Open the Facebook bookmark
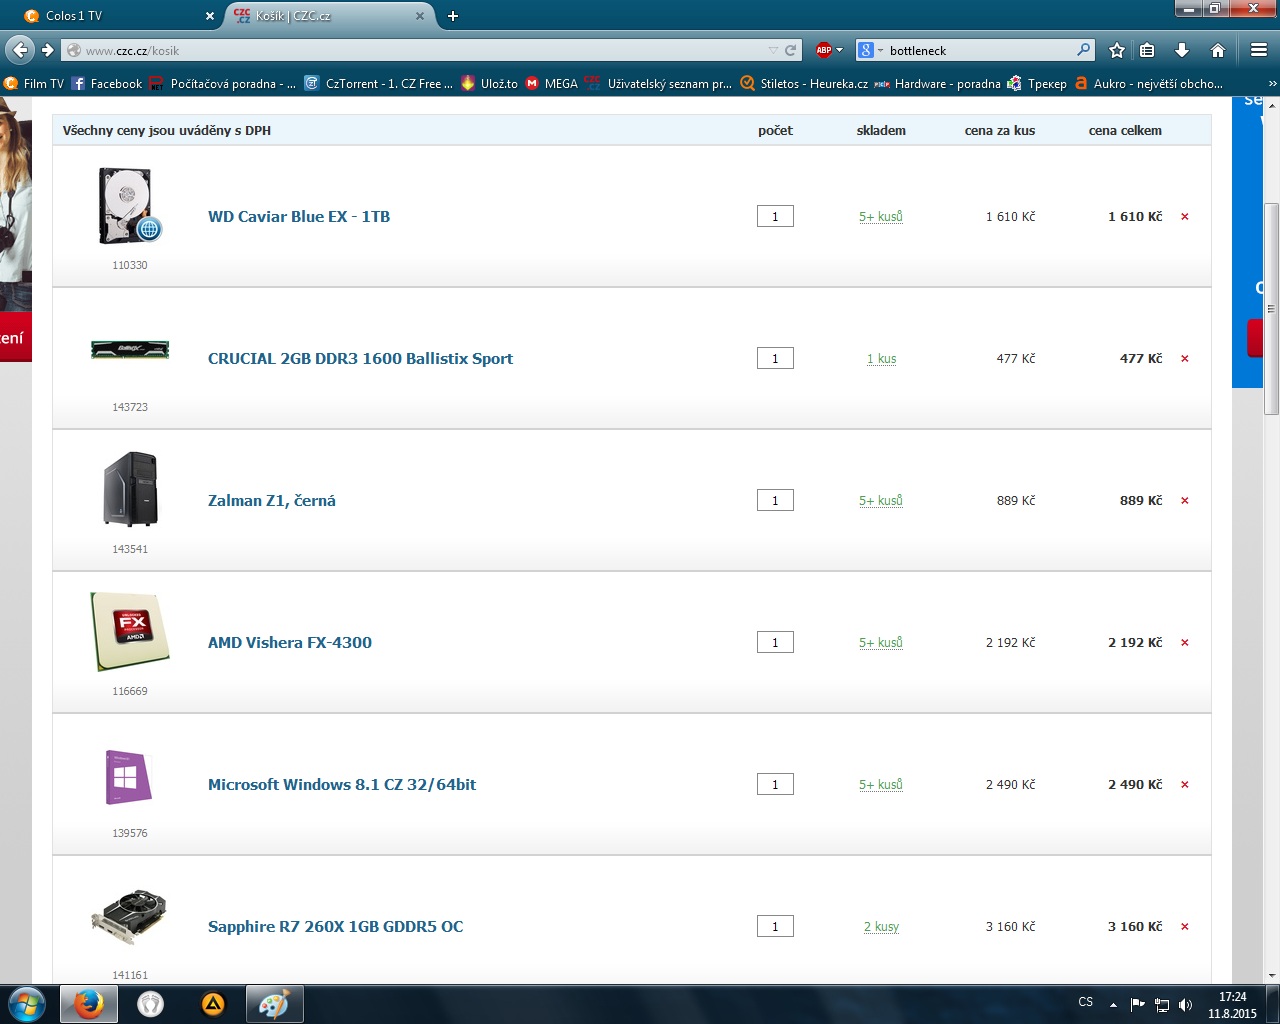Image resolution: width=1280 pixels, height=1024 pixels. [107, 84]
